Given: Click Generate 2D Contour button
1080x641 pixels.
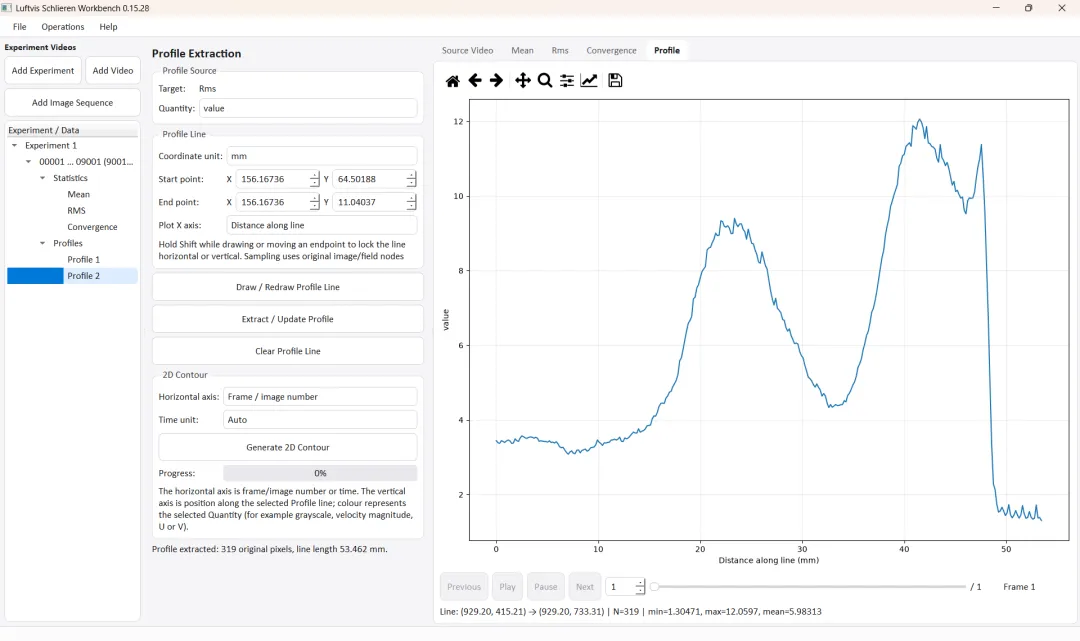Looking at the screenshot, I should pyautogui.click(x=288, y=448).
